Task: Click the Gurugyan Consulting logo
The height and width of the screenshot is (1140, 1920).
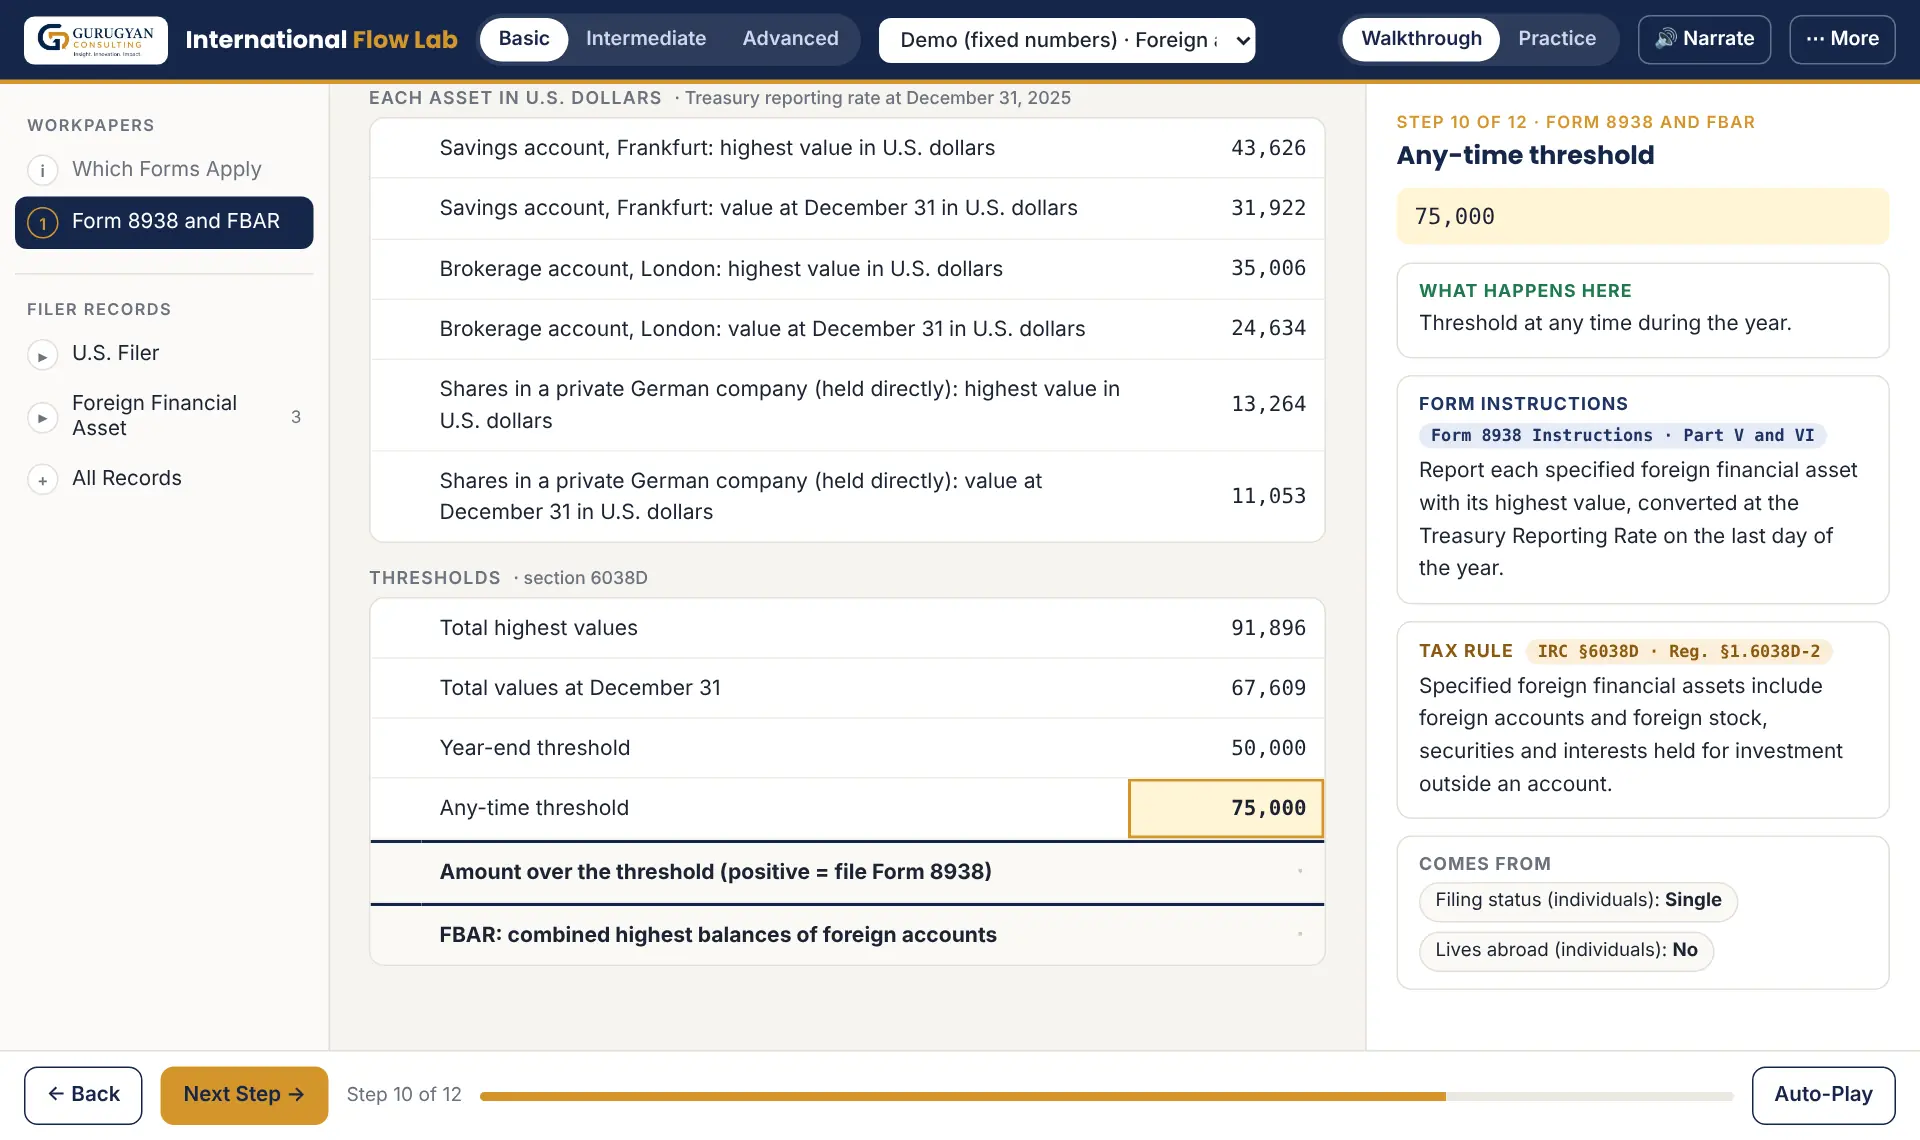Action: (x=96, y=39)
